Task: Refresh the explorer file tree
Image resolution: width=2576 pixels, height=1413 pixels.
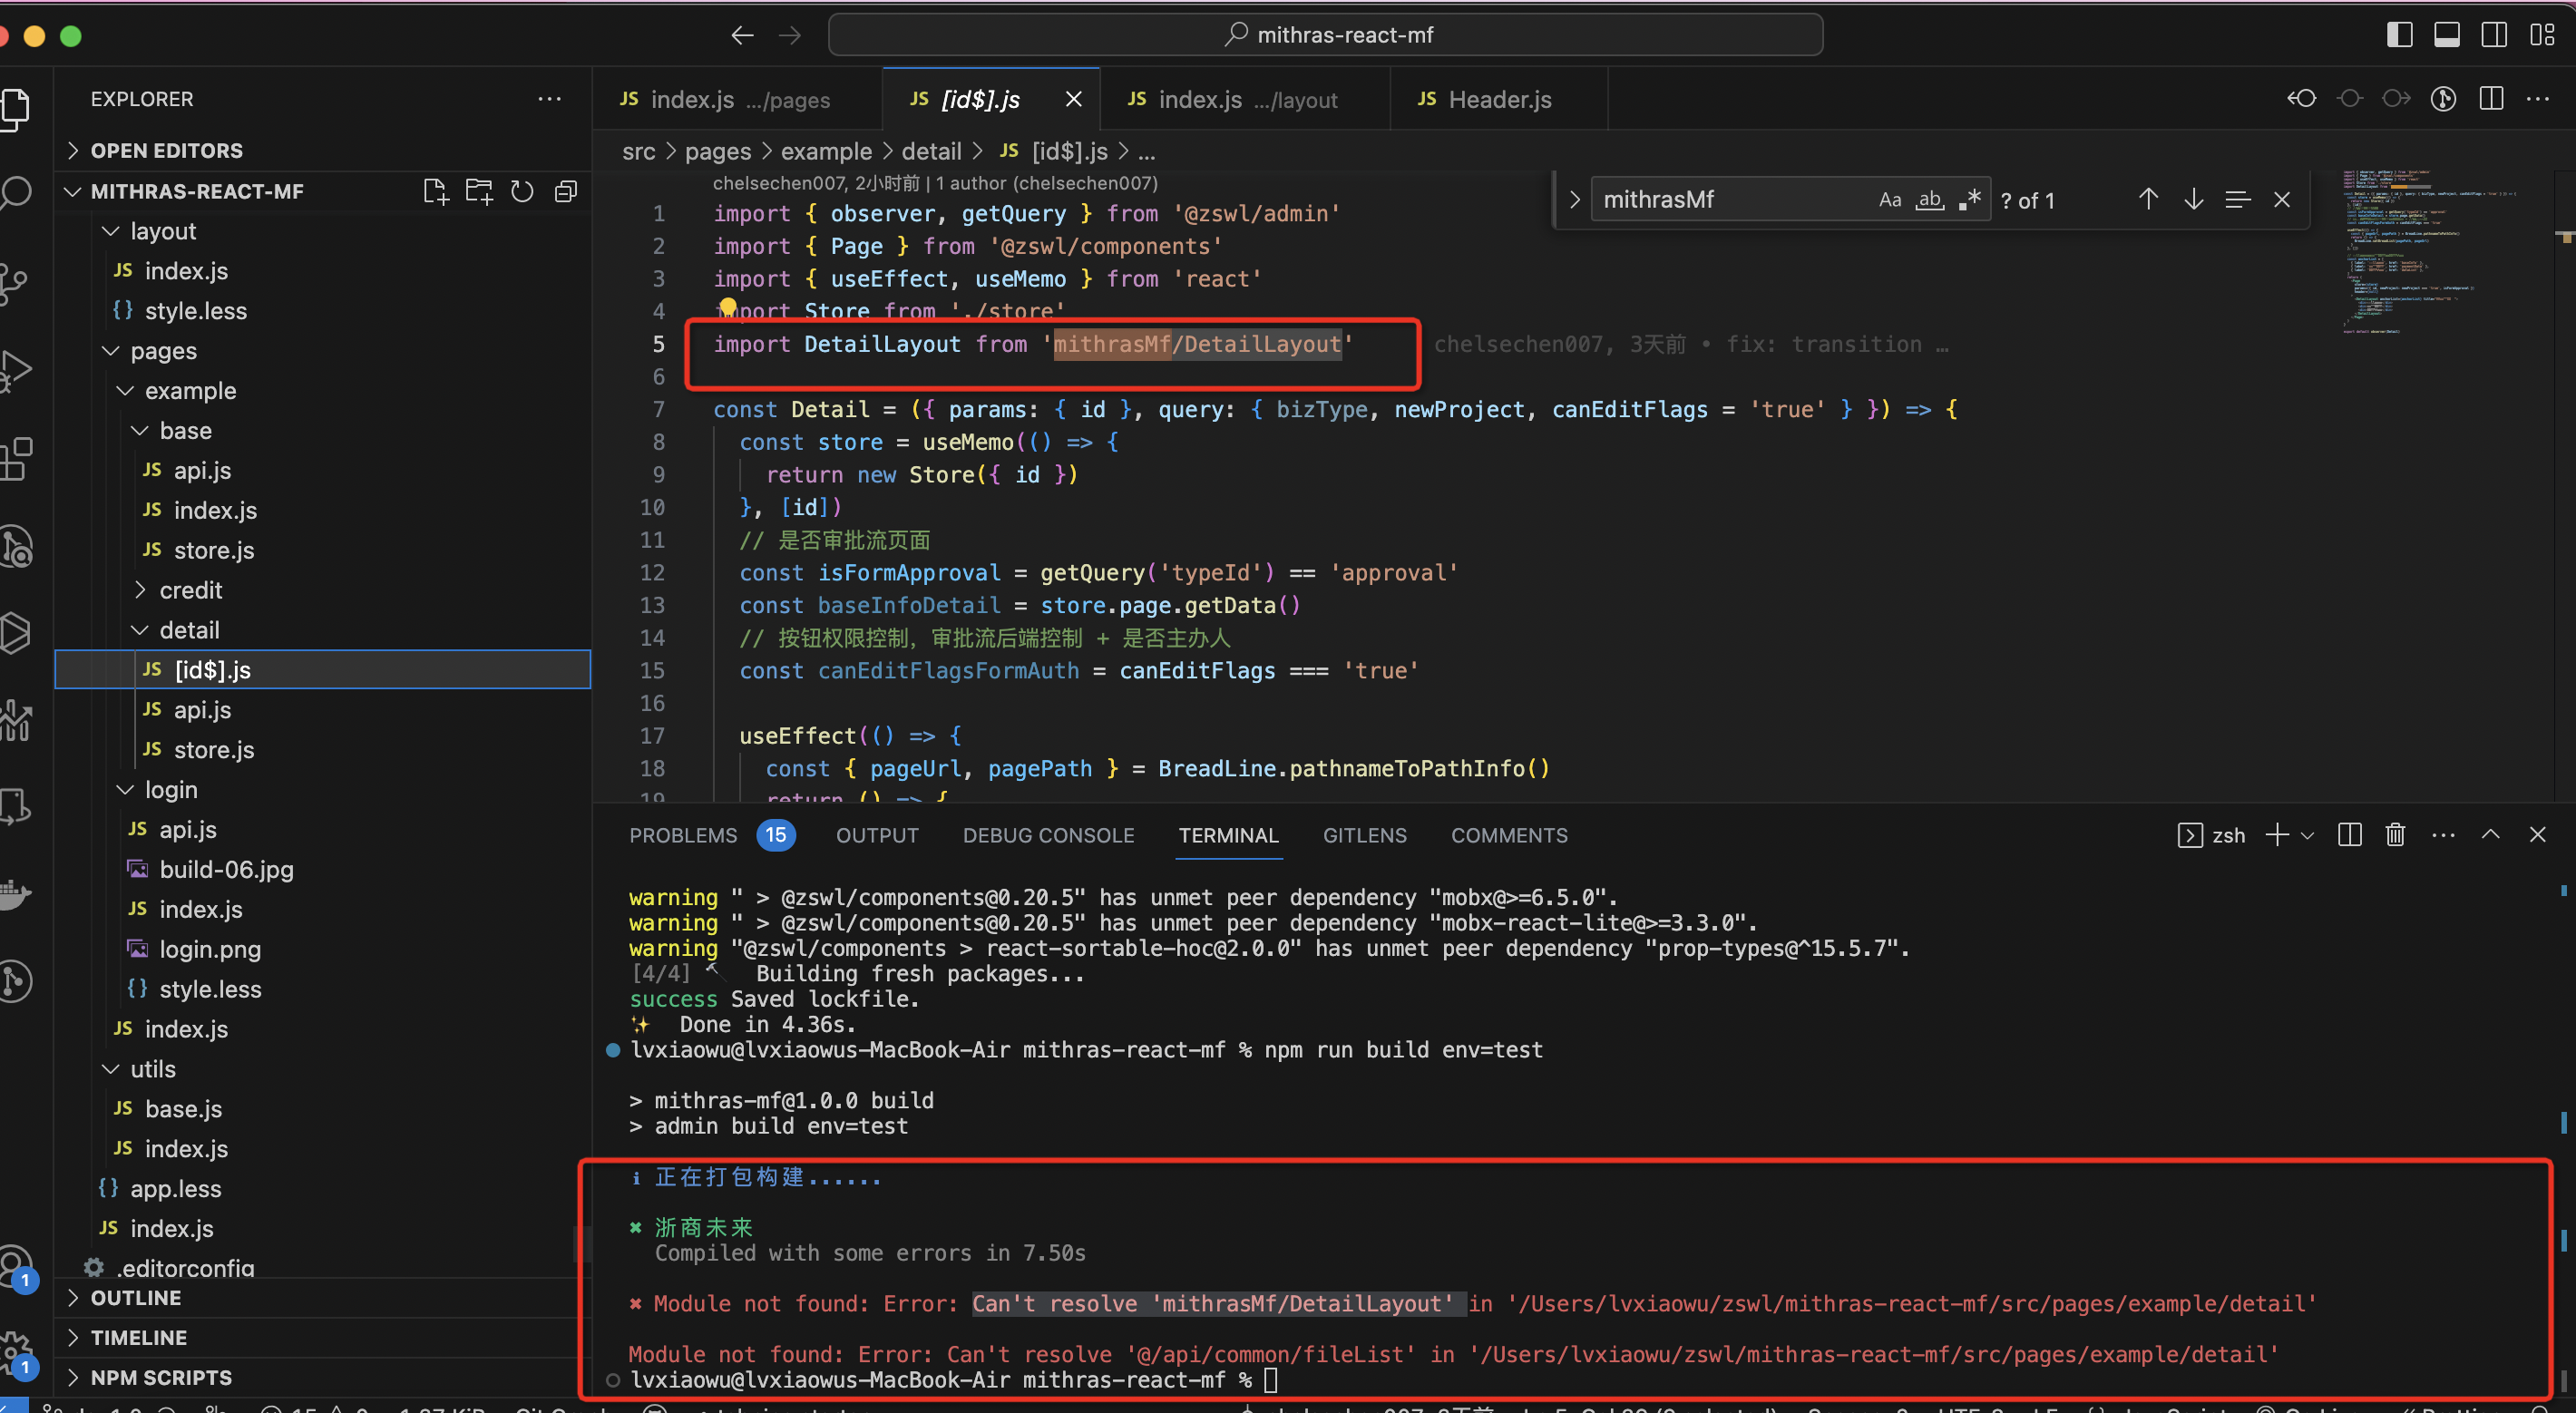Action: (x=522, y=191)
